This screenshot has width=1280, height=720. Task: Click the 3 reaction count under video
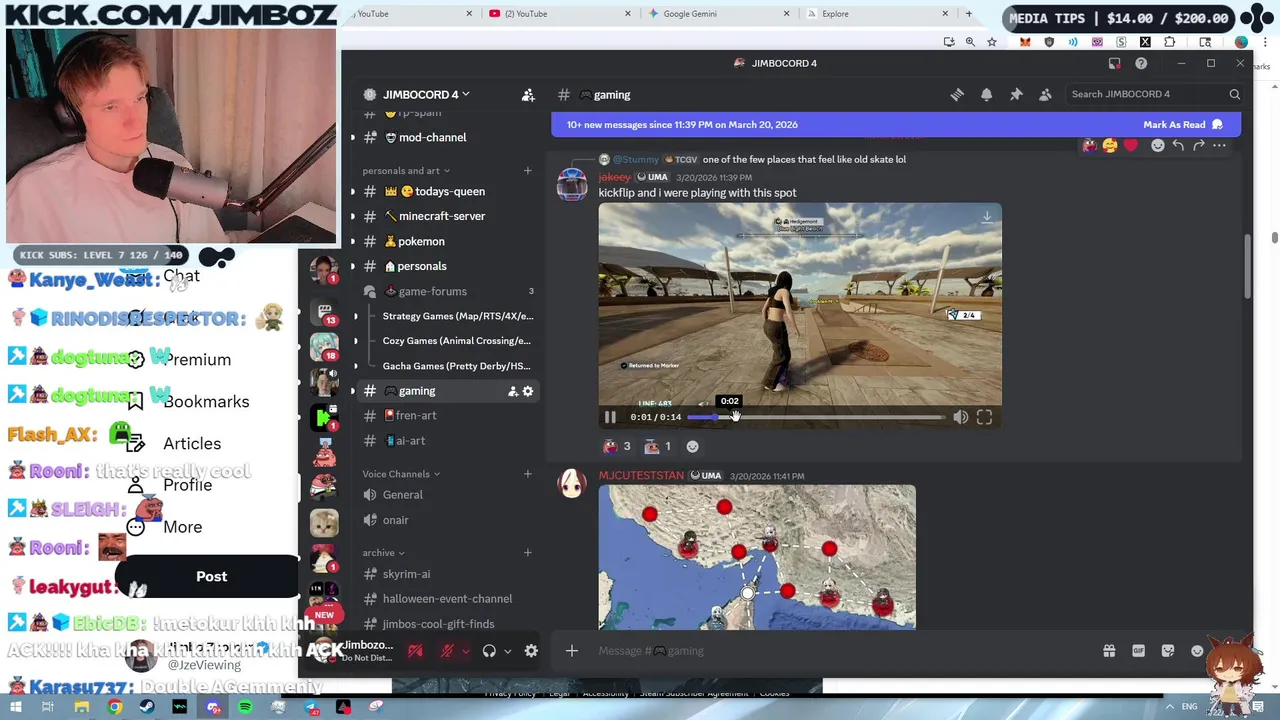point(617,447)
